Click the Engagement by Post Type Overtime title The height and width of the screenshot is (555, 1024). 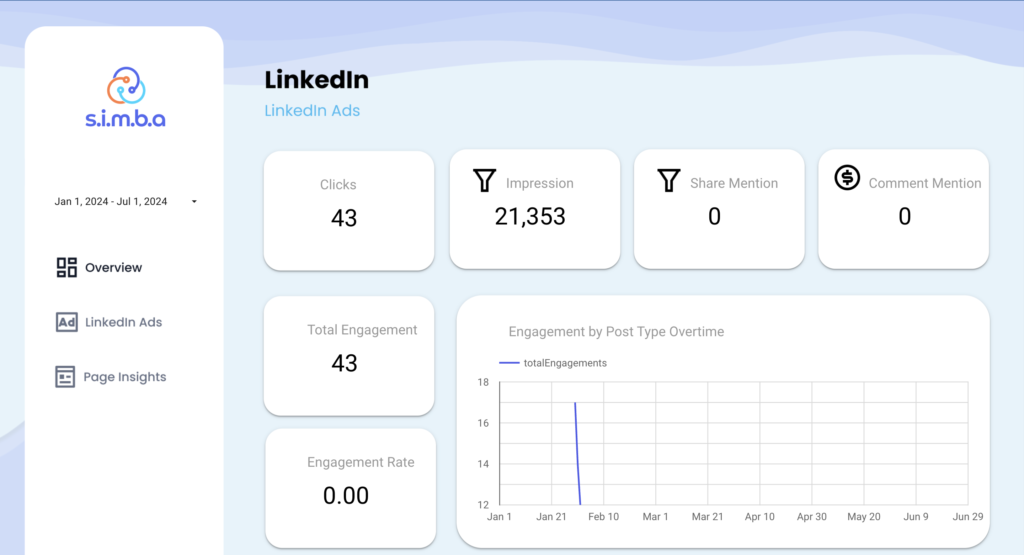[x=616, y=331]
